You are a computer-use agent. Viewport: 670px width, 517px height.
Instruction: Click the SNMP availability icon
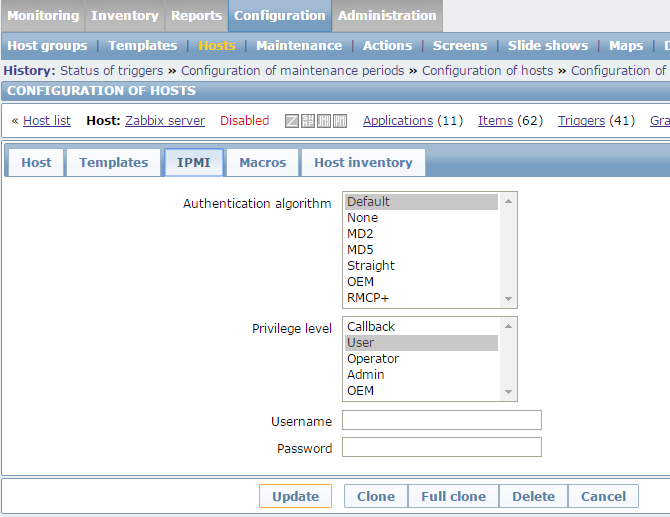pos(308,121)
